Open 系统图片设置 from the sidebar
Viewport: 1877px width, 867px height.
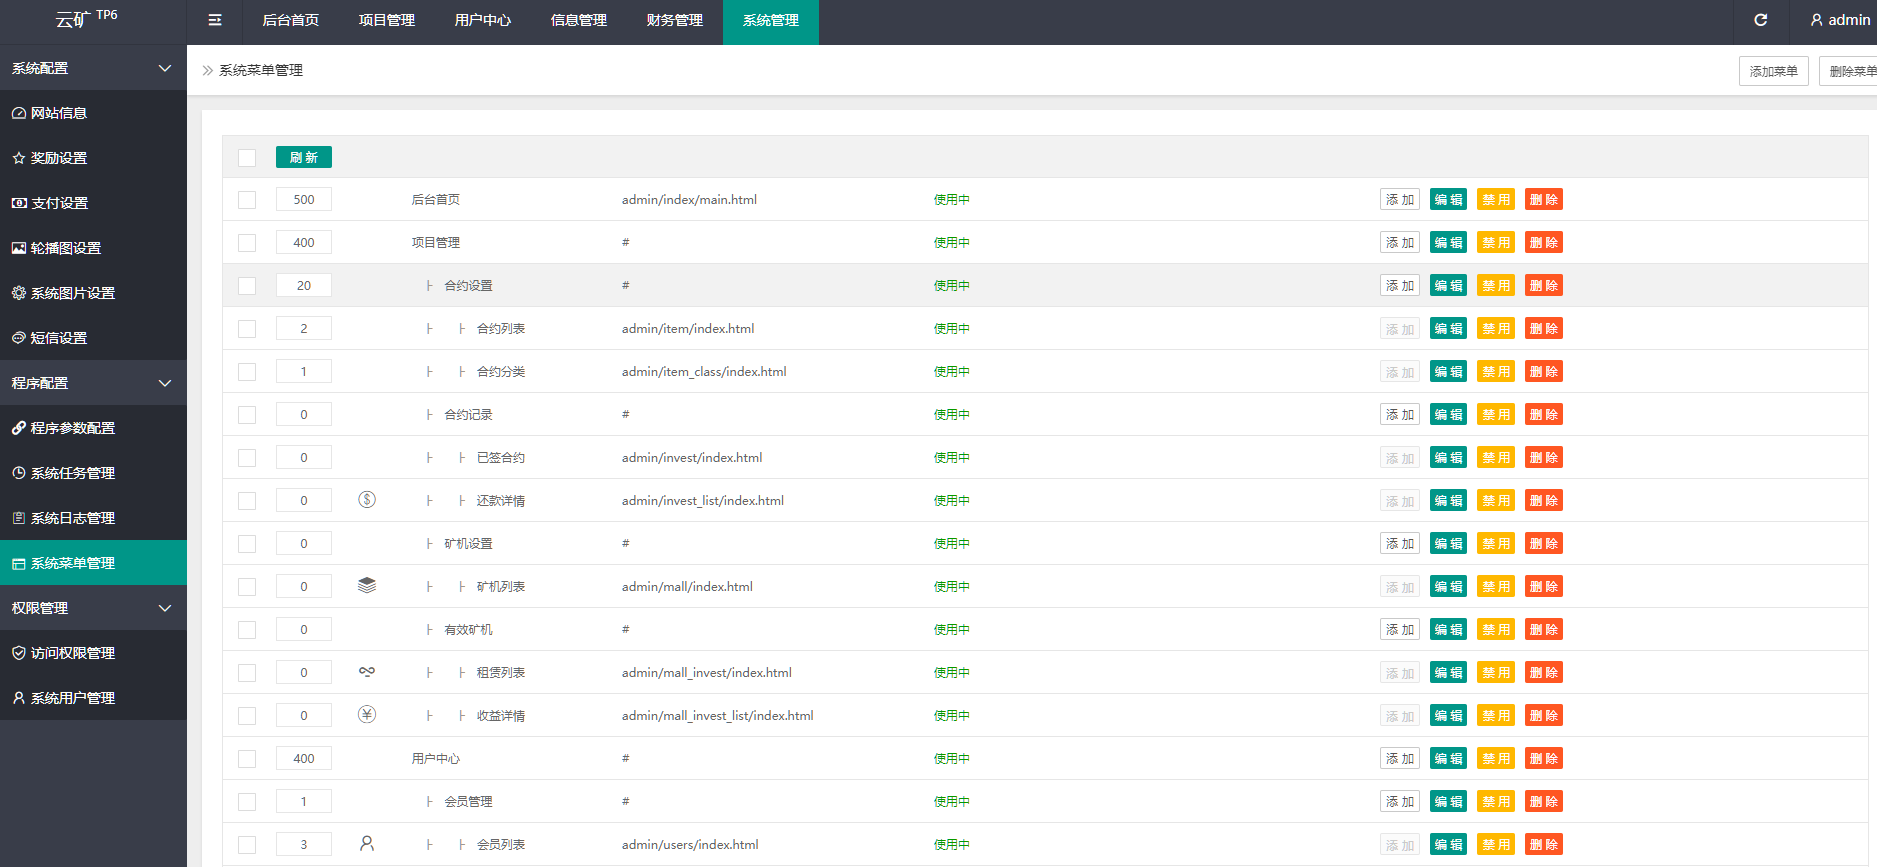click(x=72, y=293)
